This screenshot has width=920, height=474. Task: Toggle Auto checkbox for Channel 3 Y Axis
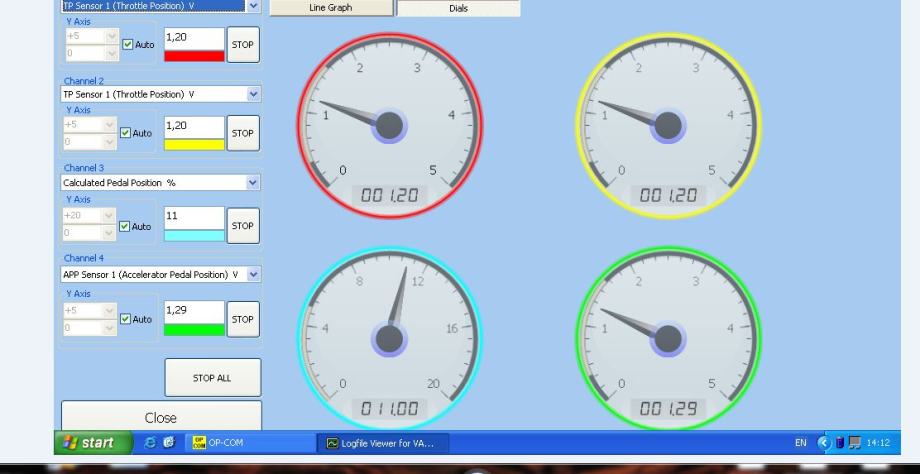124,226
